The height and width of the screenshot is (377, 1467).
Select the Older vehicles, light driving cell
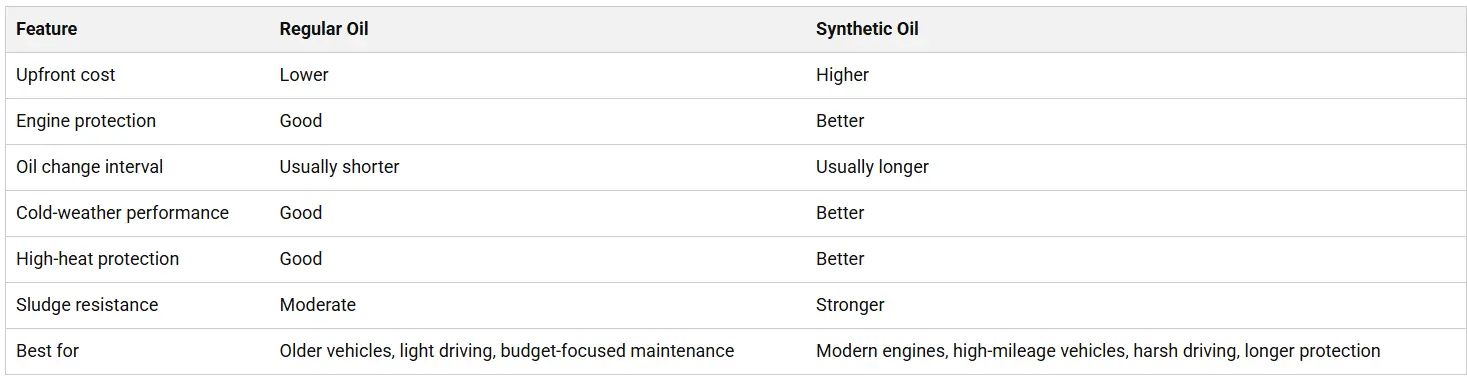pyautogui.click(x=507, y=351)
